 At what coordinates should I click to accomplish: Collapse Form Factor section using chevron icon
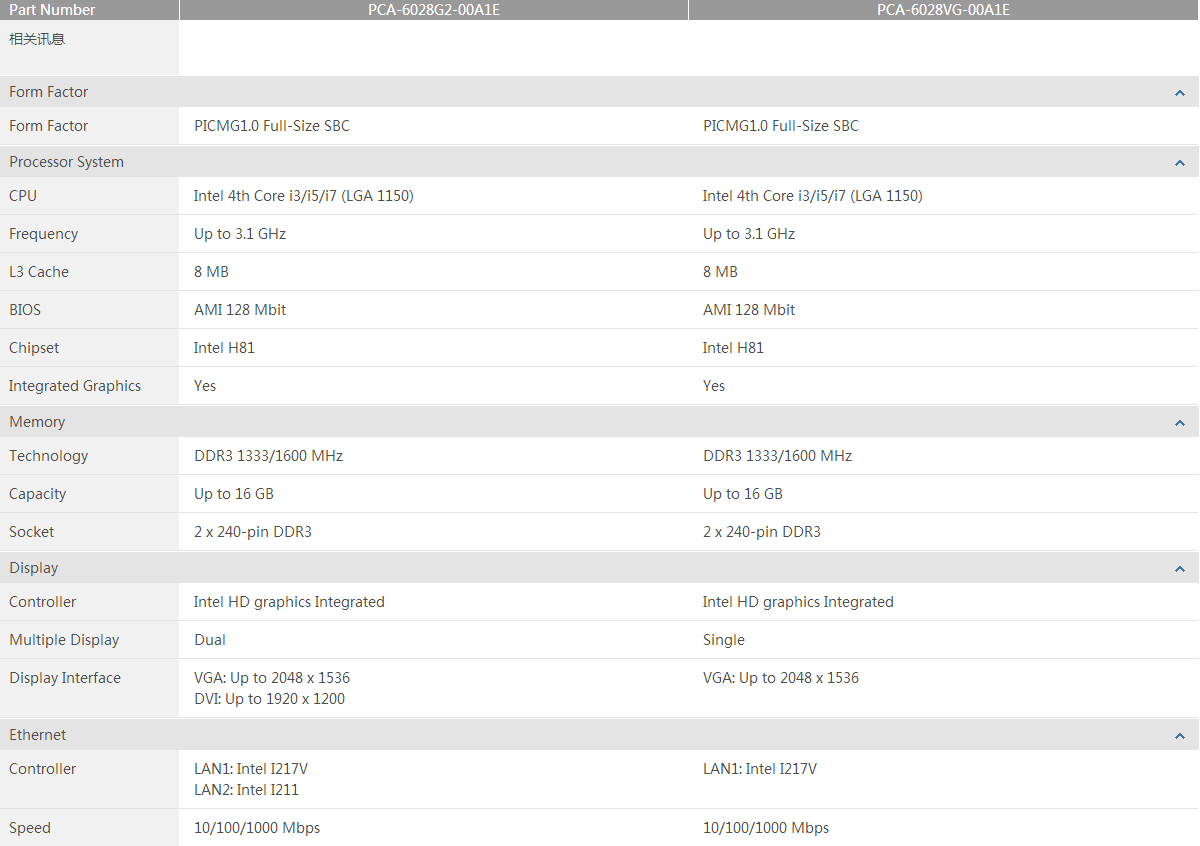1179,93
